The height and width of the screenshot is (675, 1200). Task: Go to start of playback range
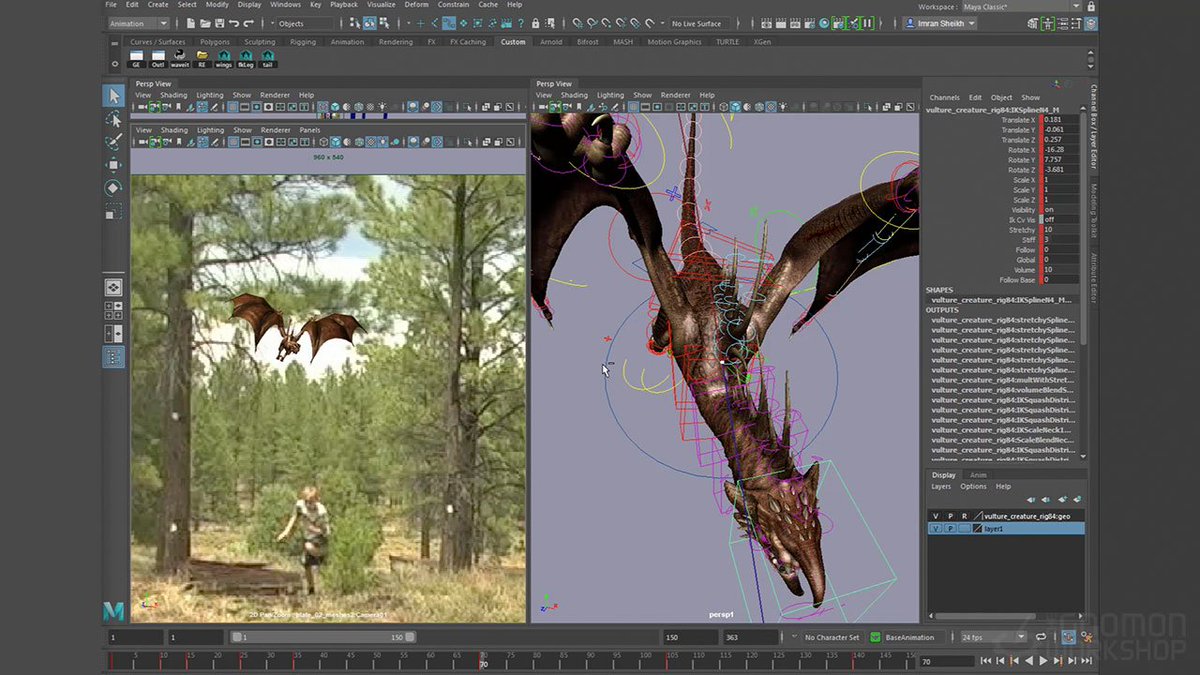click(986, 660)
